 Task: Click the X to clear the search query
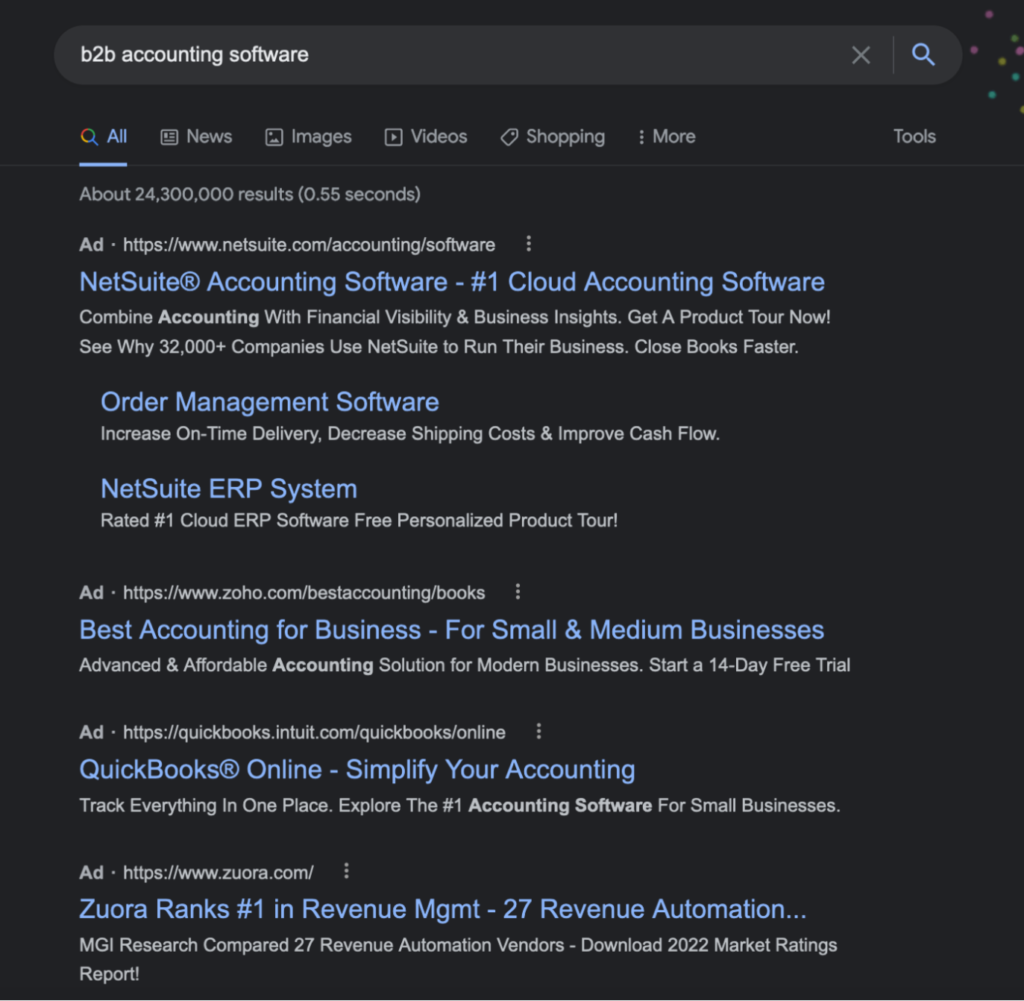[861, 55]
